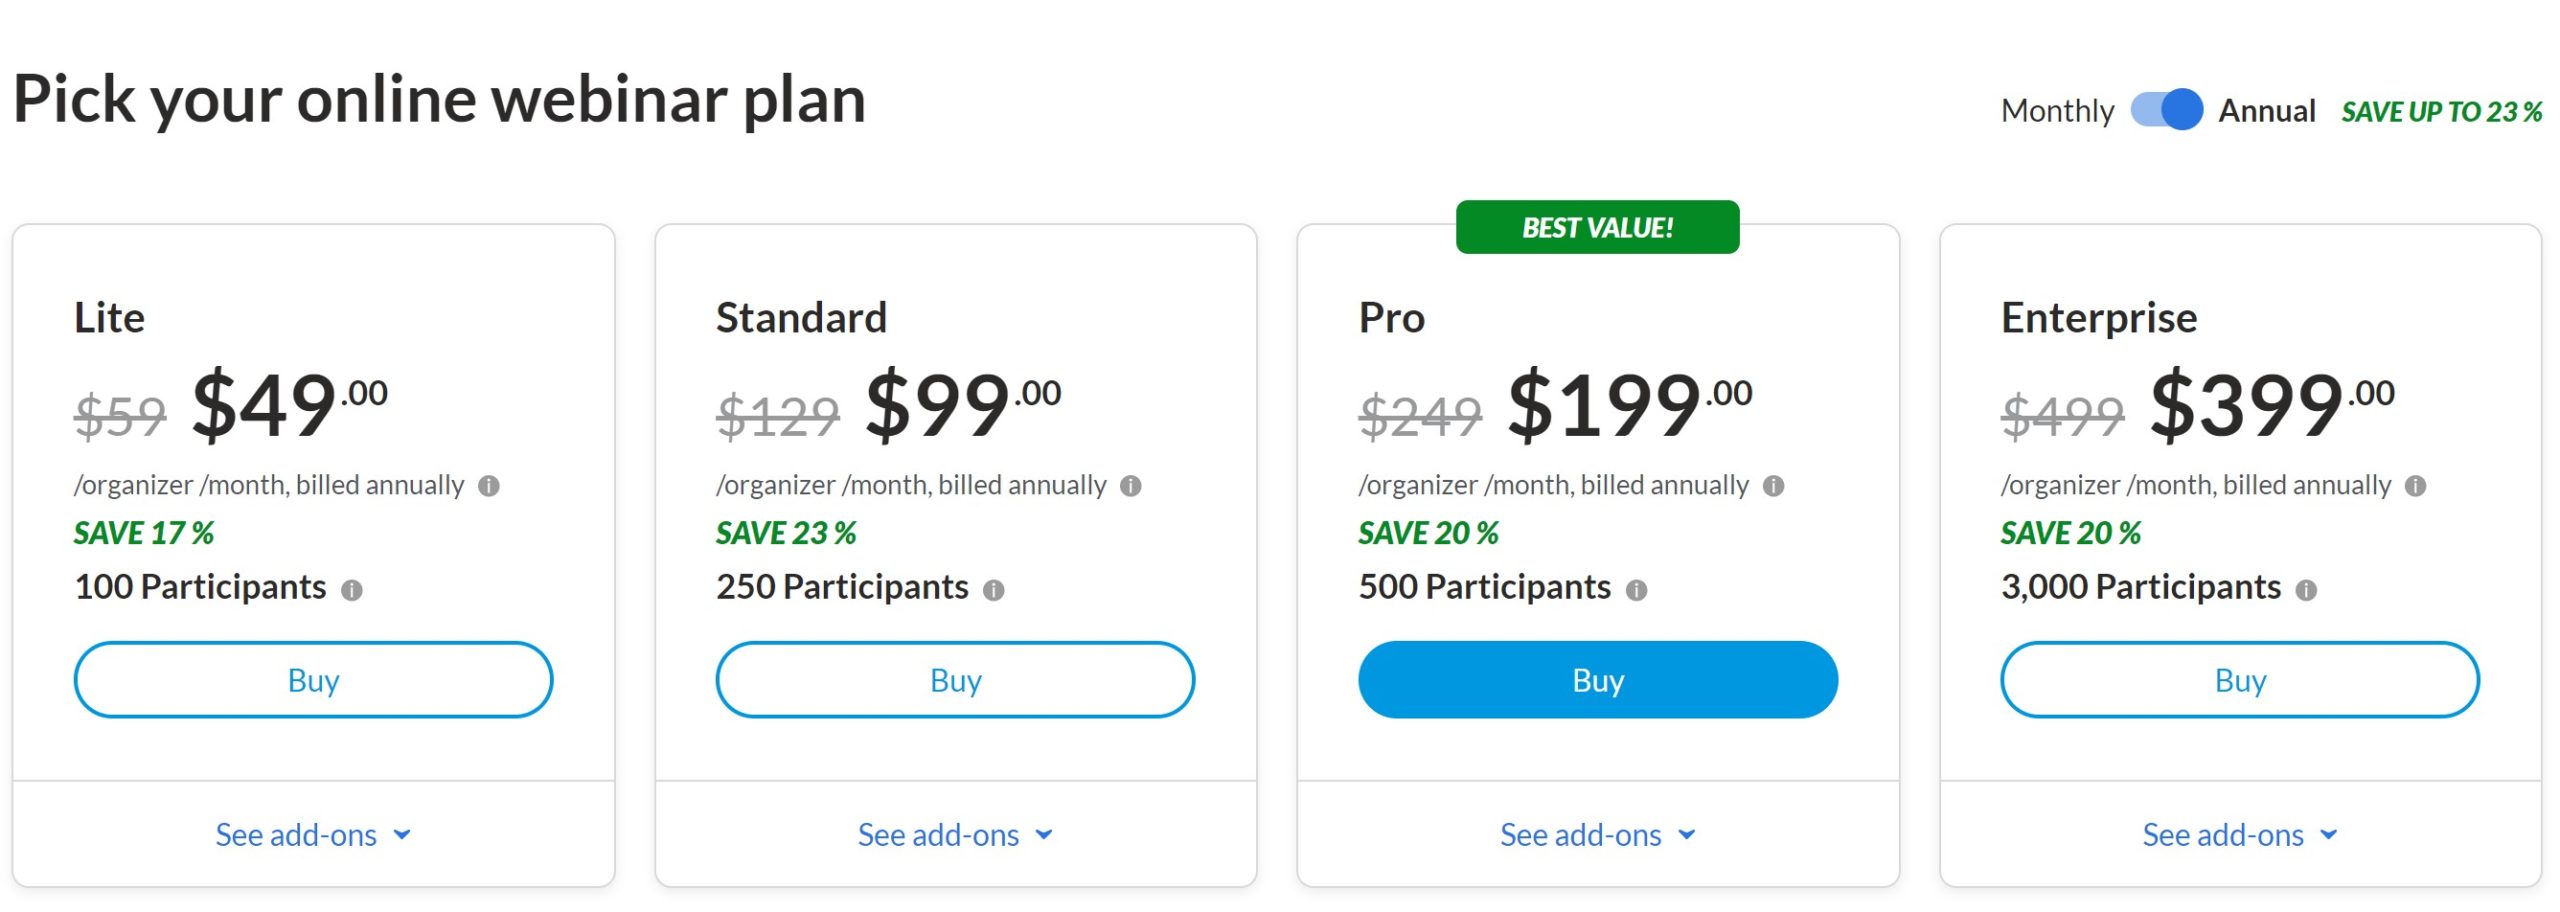Viewport: 2560px width, 912px height.
Task: Click the info icon next to Standard billing details
Action: (x=1131, y=486)
